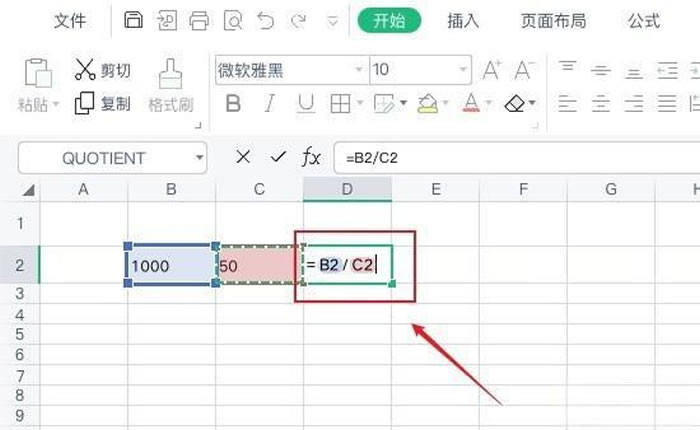700x430 pixels.
Task: Click cell C2 containing 50
Action: 259,265
